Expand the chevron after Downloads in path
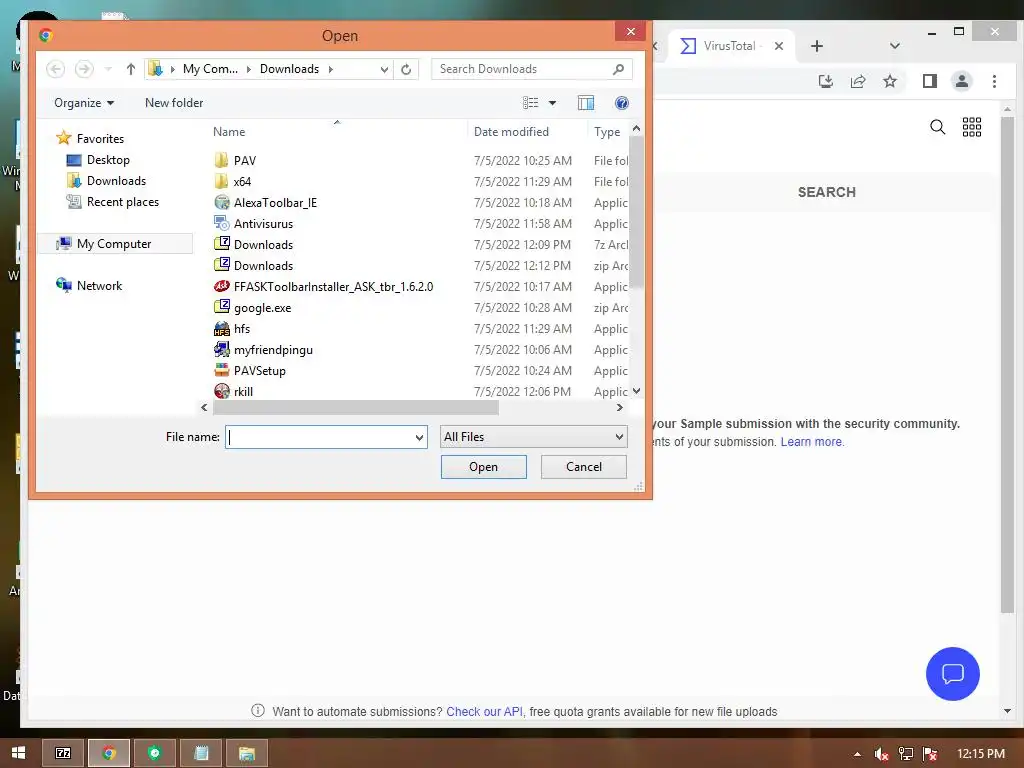The width and height of the screenshot is (1024, 768). [x=330, y=69]
